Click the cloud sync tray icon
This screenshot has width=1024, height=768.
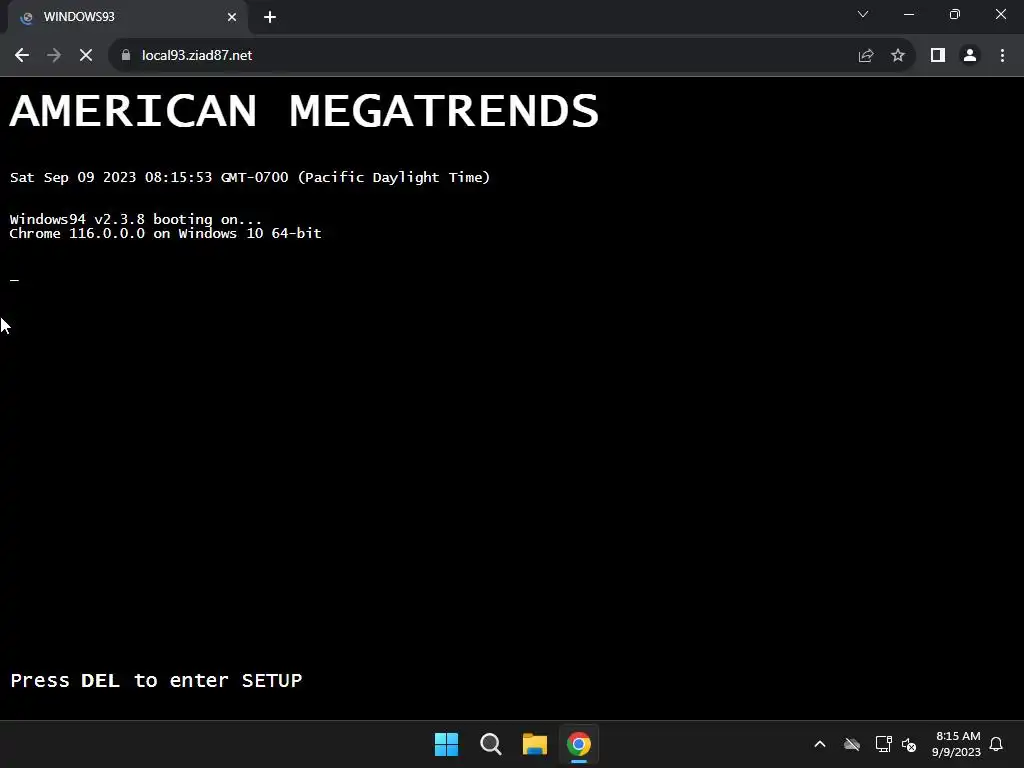click(x=852, y=744)
